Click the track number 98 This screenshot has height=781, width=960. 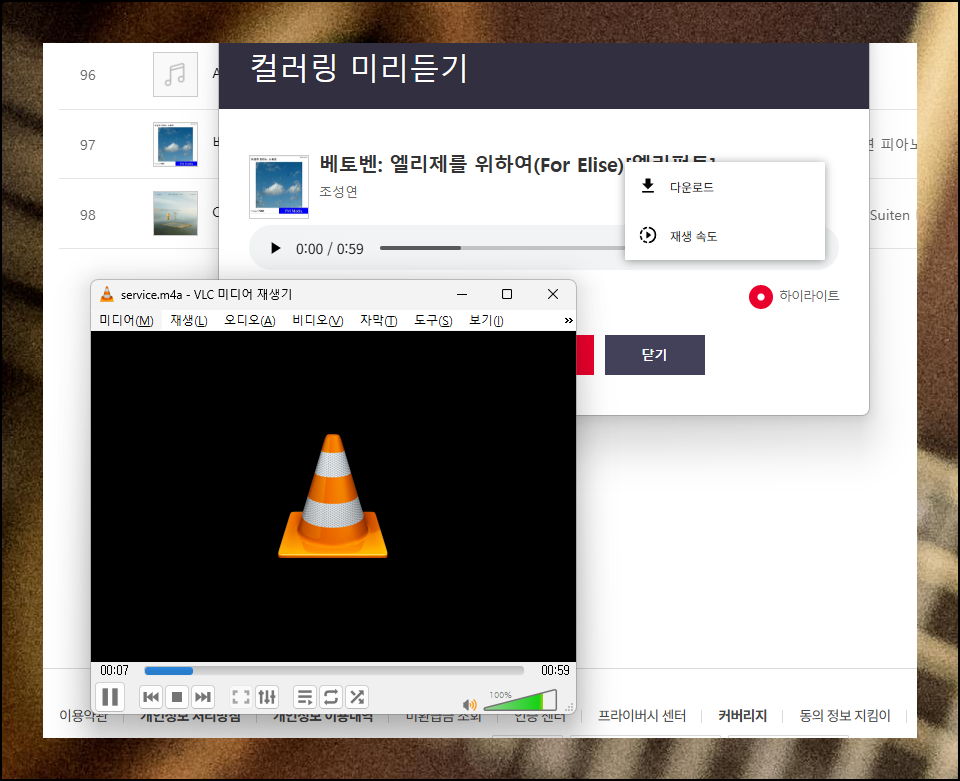pos(88,215)
